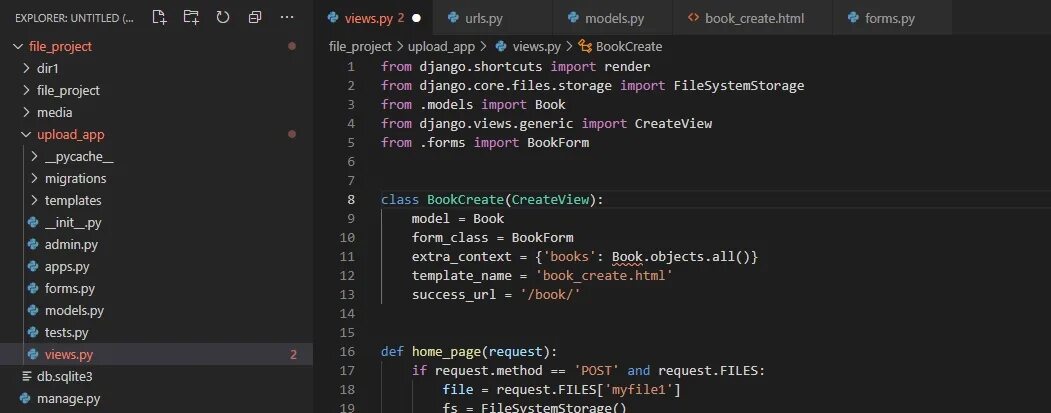The width and height of the screenshot is (1051, 413).
Task: Refresh the Explorer view
Action: point(223,17)
